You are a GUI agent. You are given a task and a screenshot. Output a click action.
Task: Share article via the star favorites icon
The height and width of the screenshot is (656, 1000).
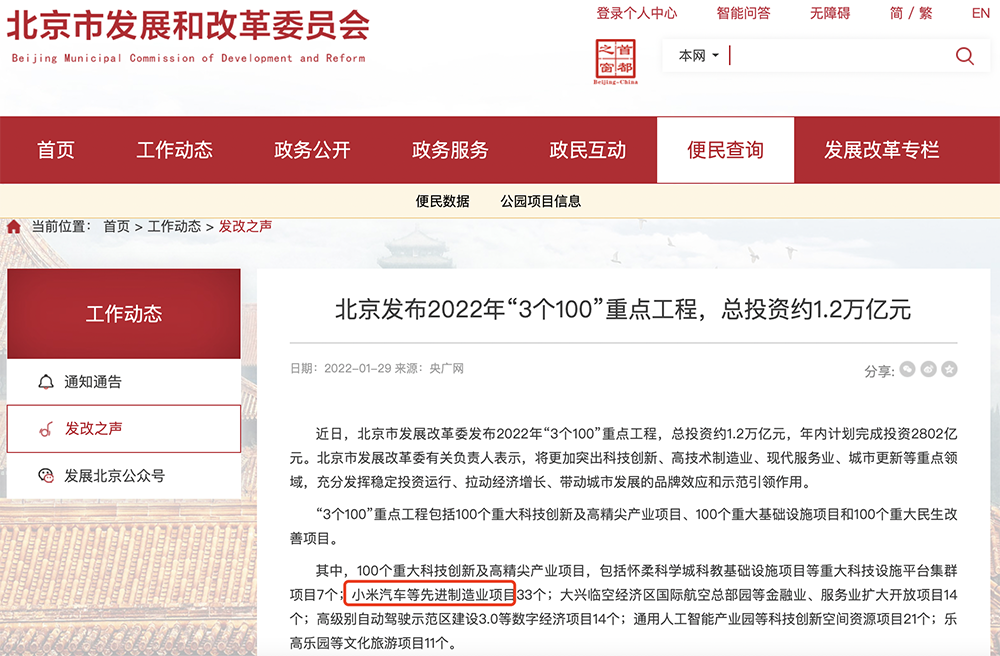950,369
